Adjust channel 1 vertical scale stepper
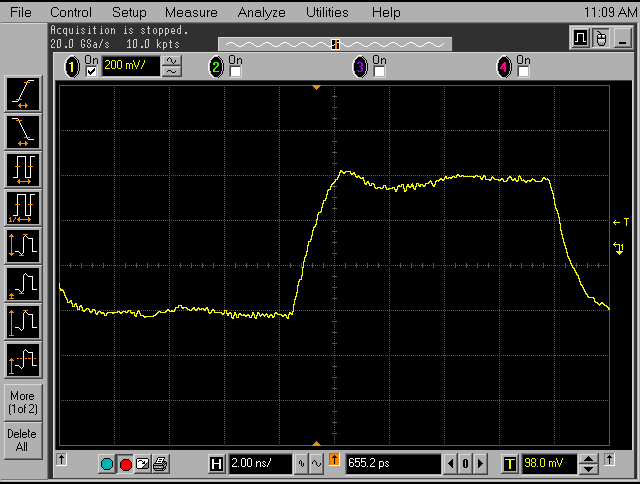The width and height of the screenshot is (640, 484). click(x=173, y=67)
